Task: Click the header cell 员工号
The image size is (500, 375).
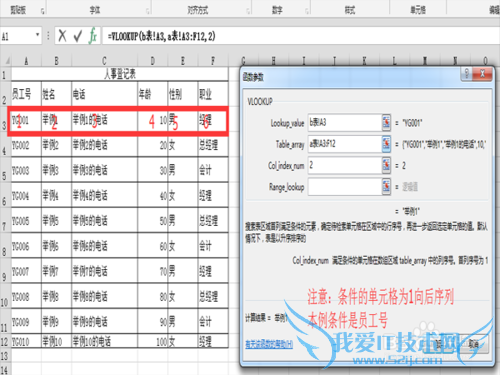Action: (26, 94)
